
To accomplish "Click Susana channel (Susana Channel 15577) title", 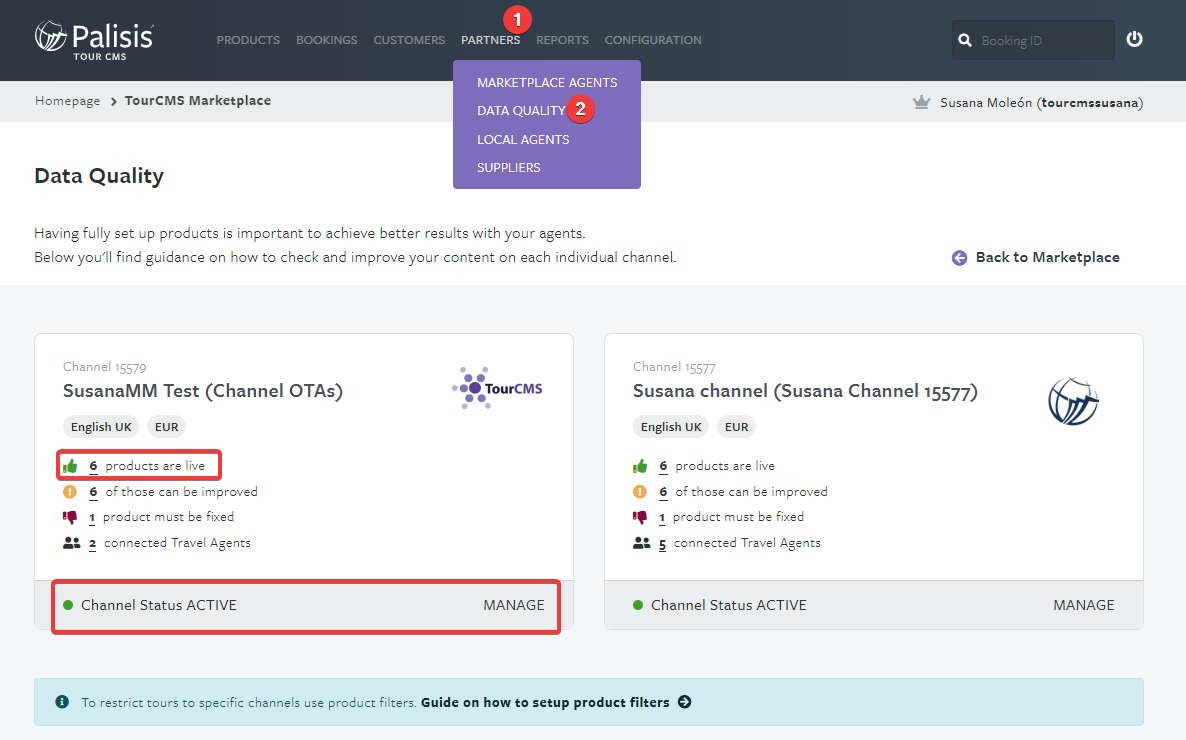I will pos(805,391).
